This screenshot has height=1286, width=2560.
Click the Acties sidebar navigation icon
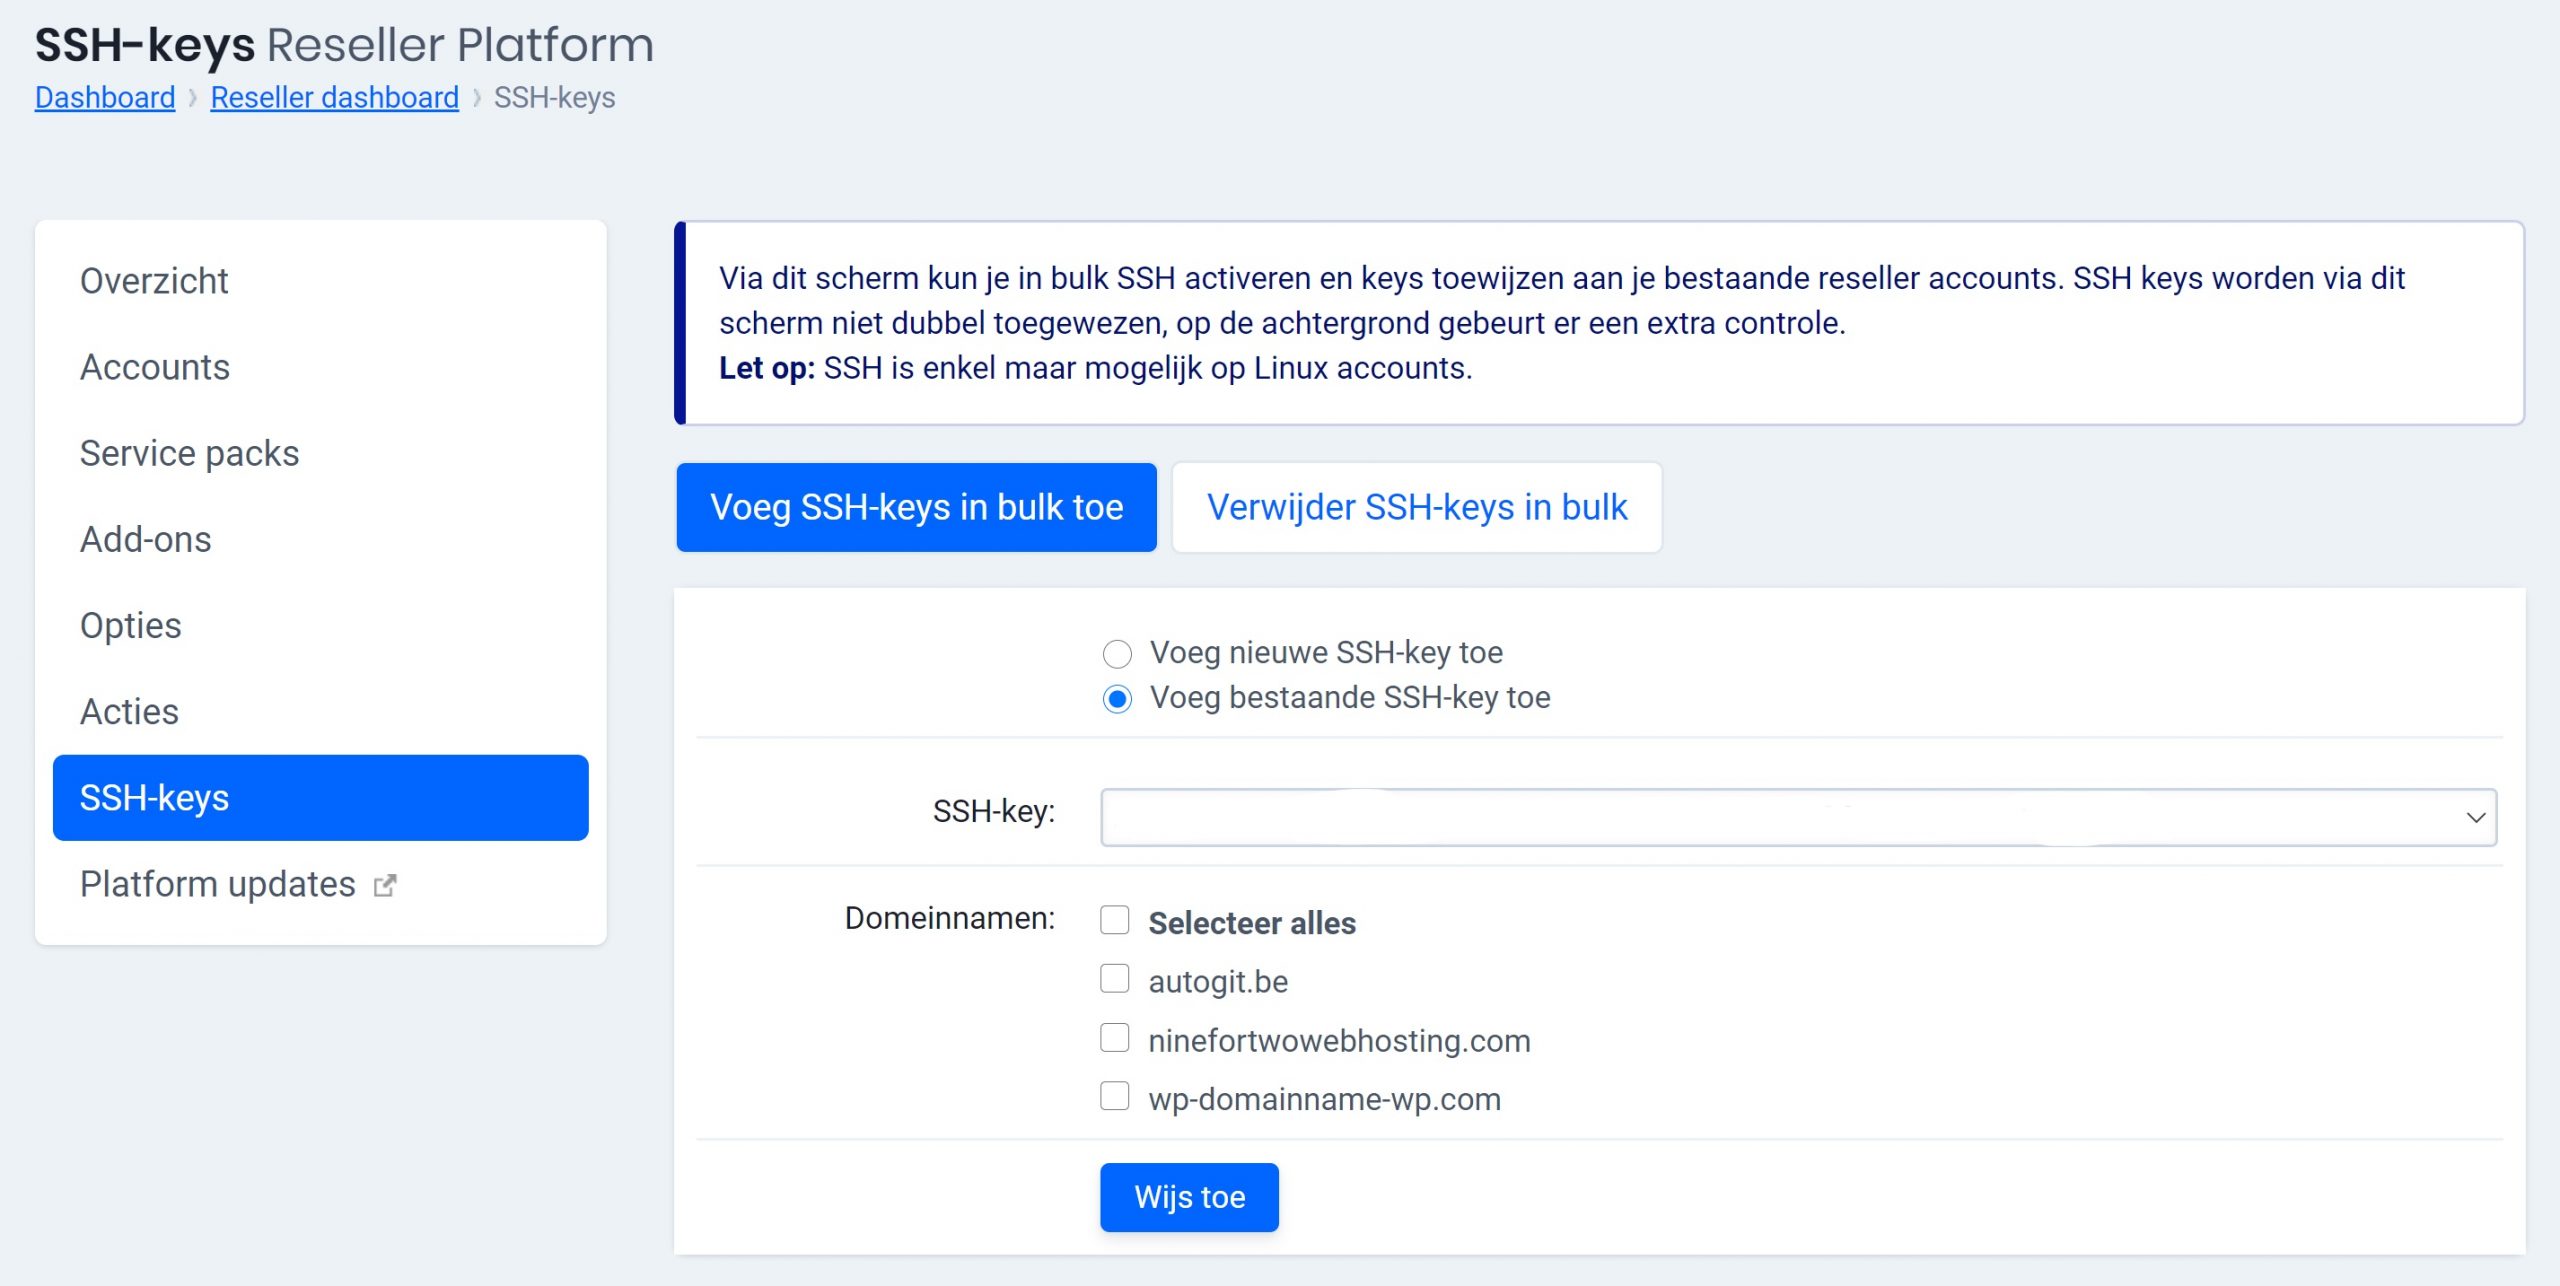pos(126,712)
